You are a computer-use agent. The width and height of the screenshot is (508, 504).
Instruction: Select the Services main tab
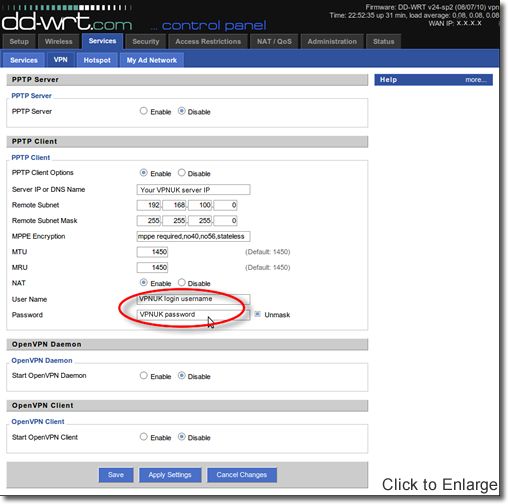coord(102,41)
